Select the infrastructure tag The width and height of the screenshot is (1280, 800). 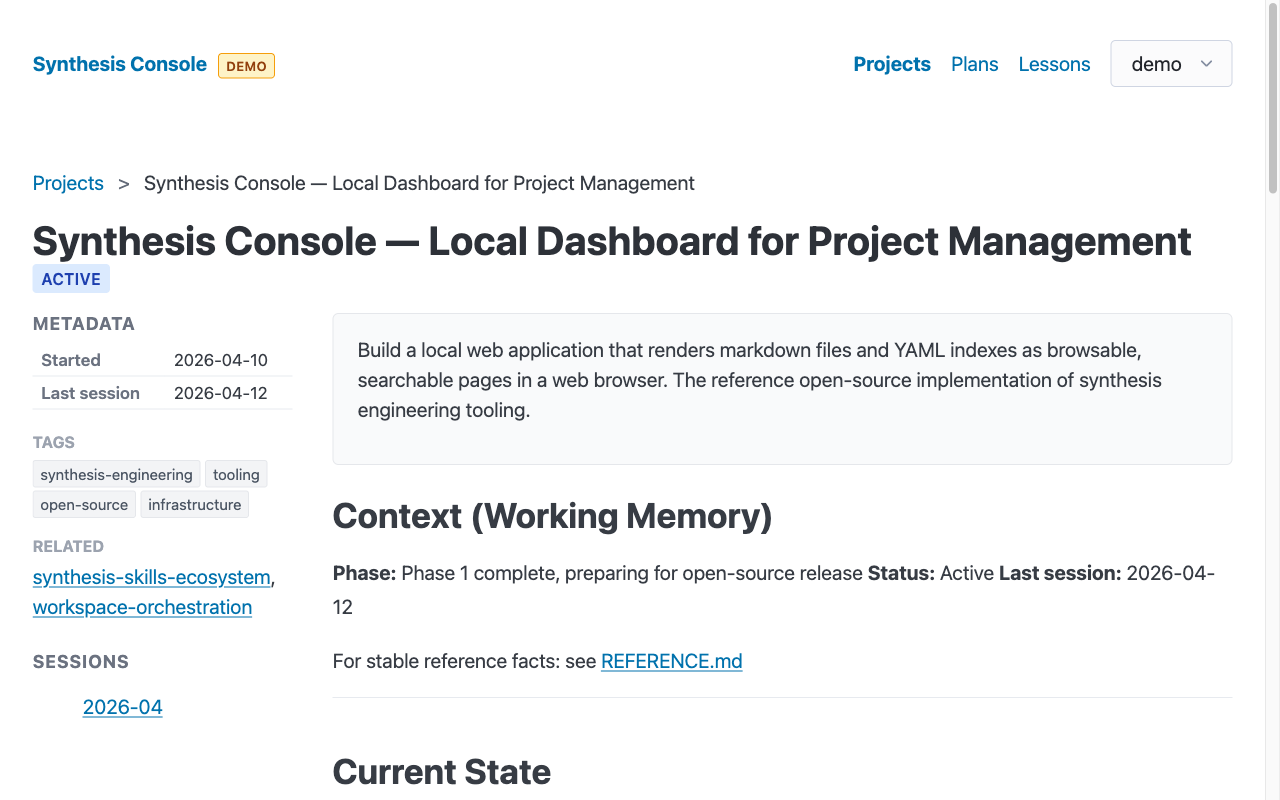(x=194, y=504)
